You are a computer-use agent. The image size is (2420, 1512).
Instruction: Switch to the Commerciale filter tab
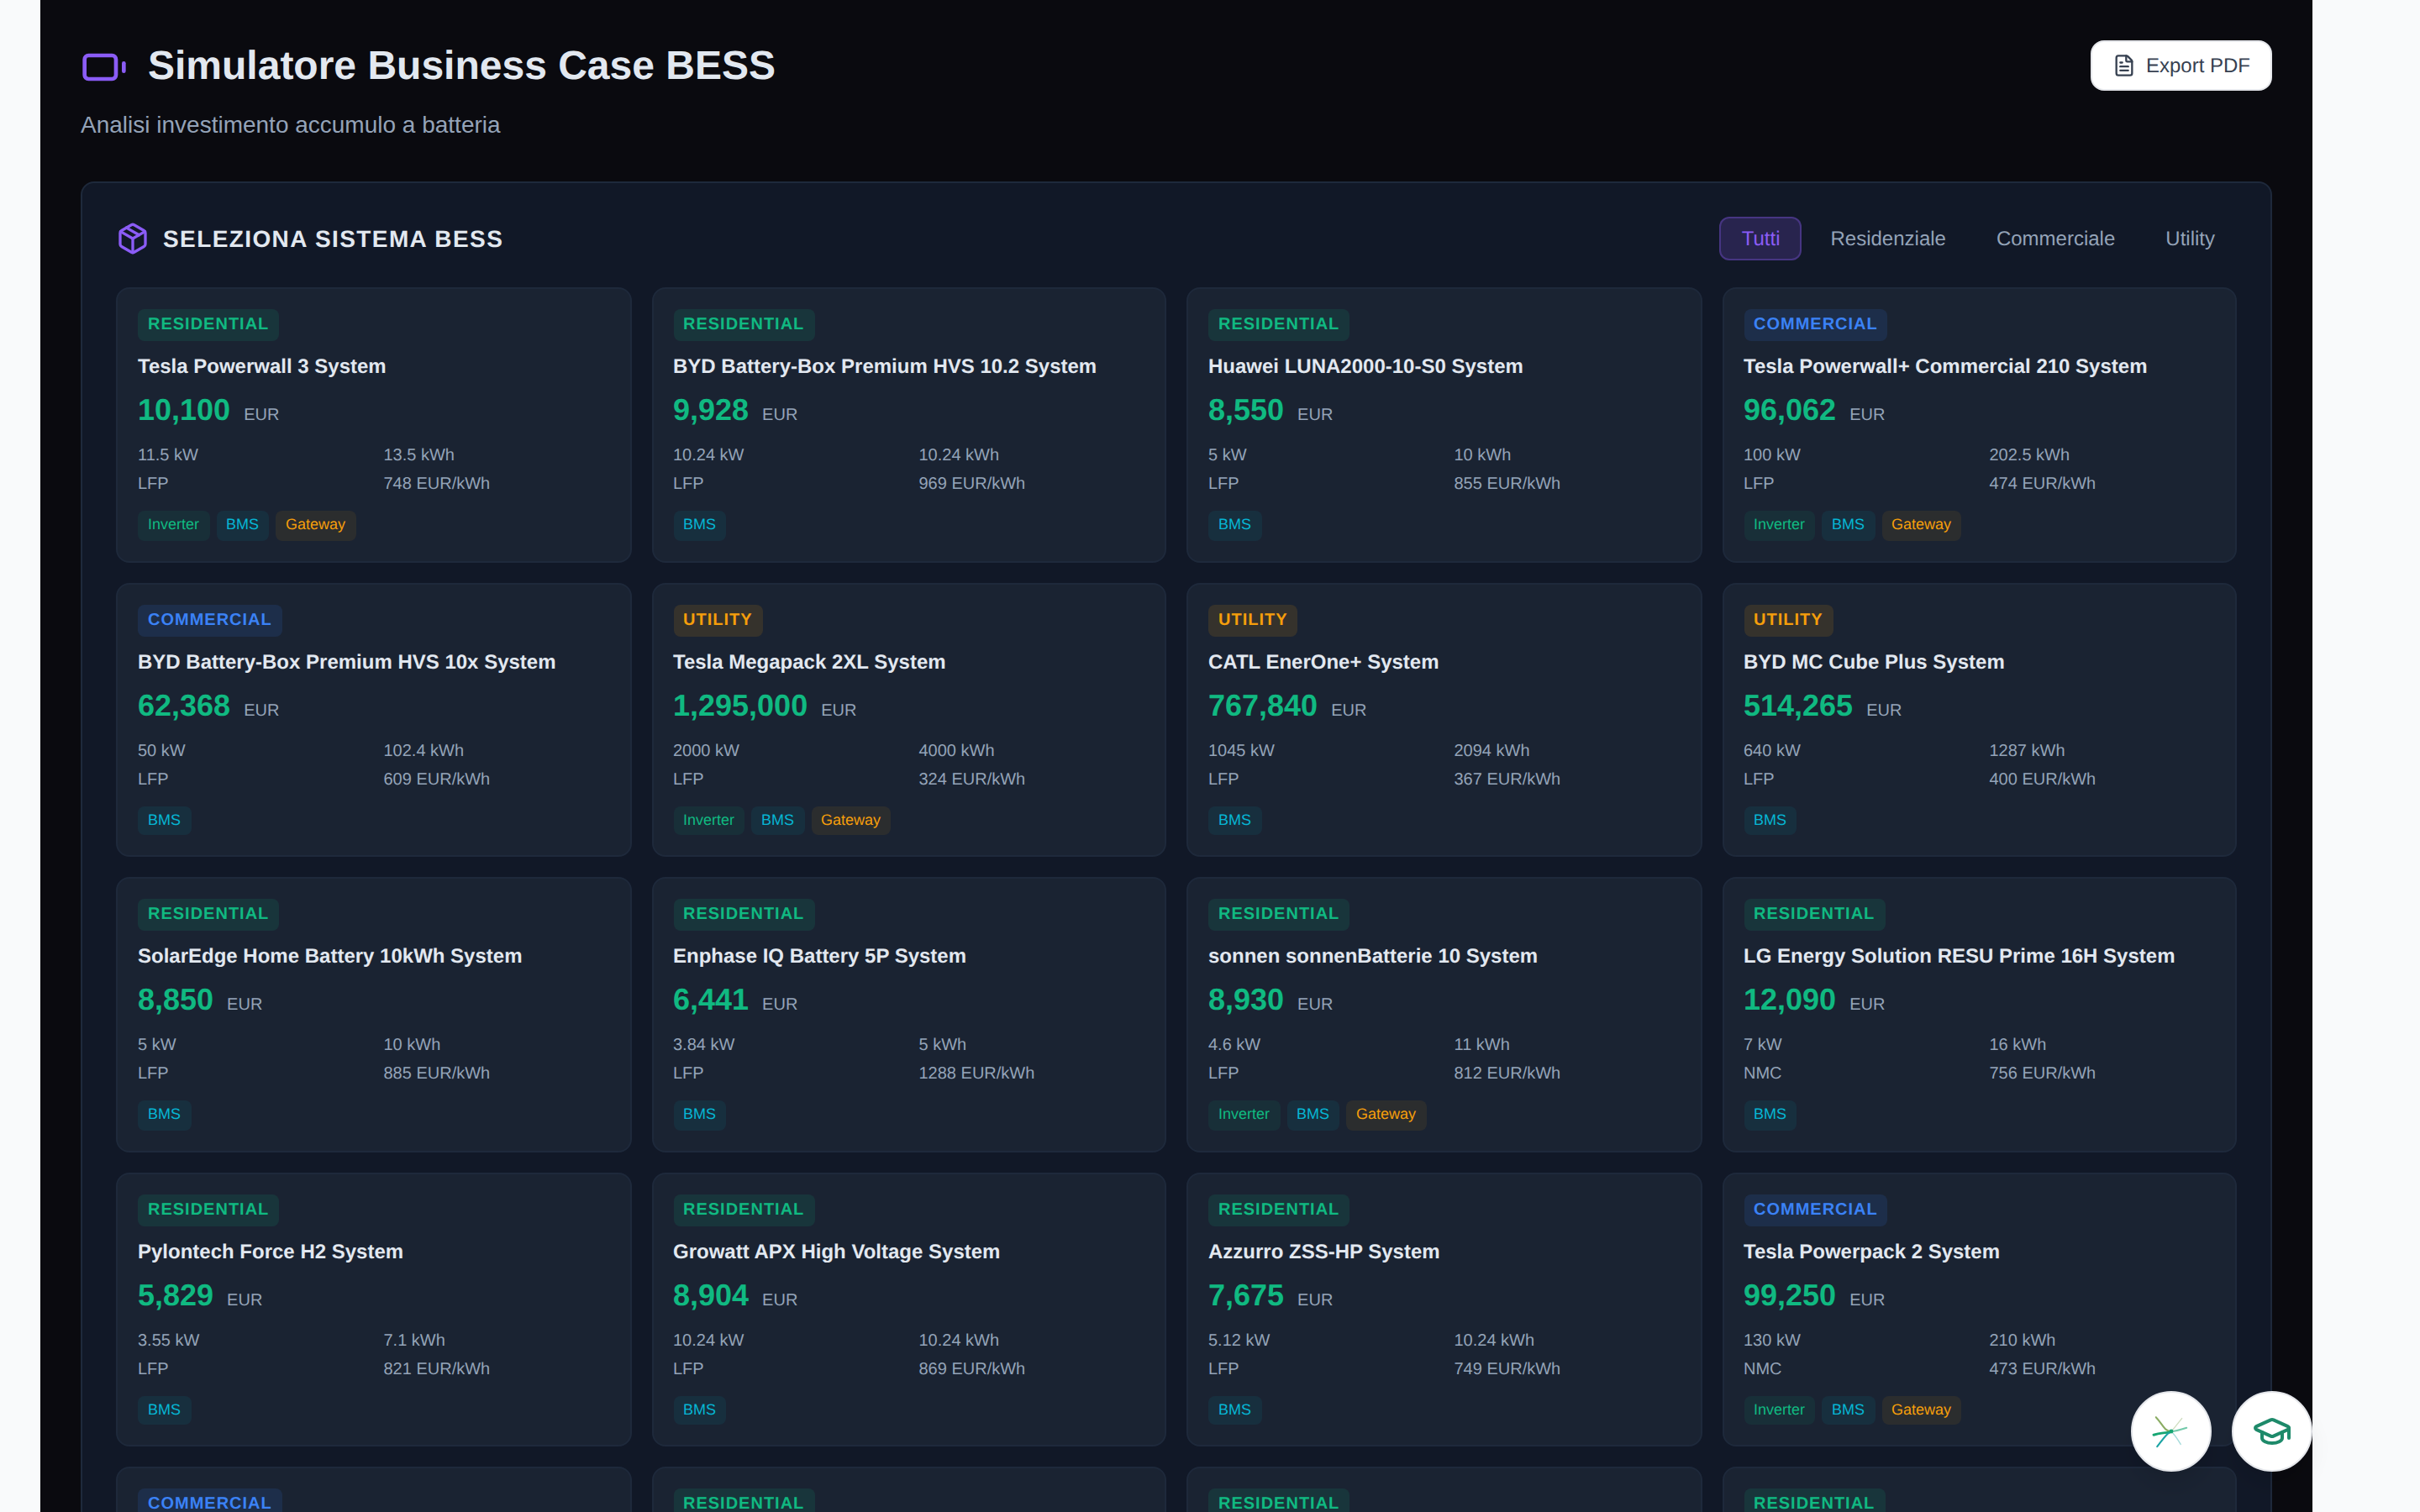coord(2055,239)
